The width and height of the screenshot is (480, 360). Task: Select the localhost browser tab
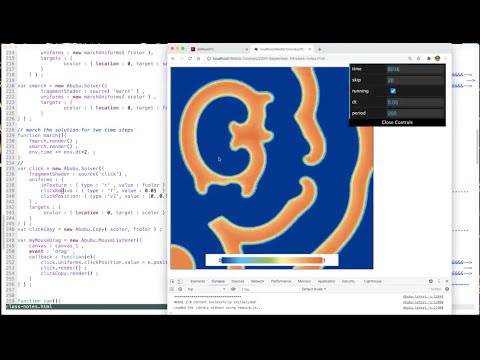(282, 49)
